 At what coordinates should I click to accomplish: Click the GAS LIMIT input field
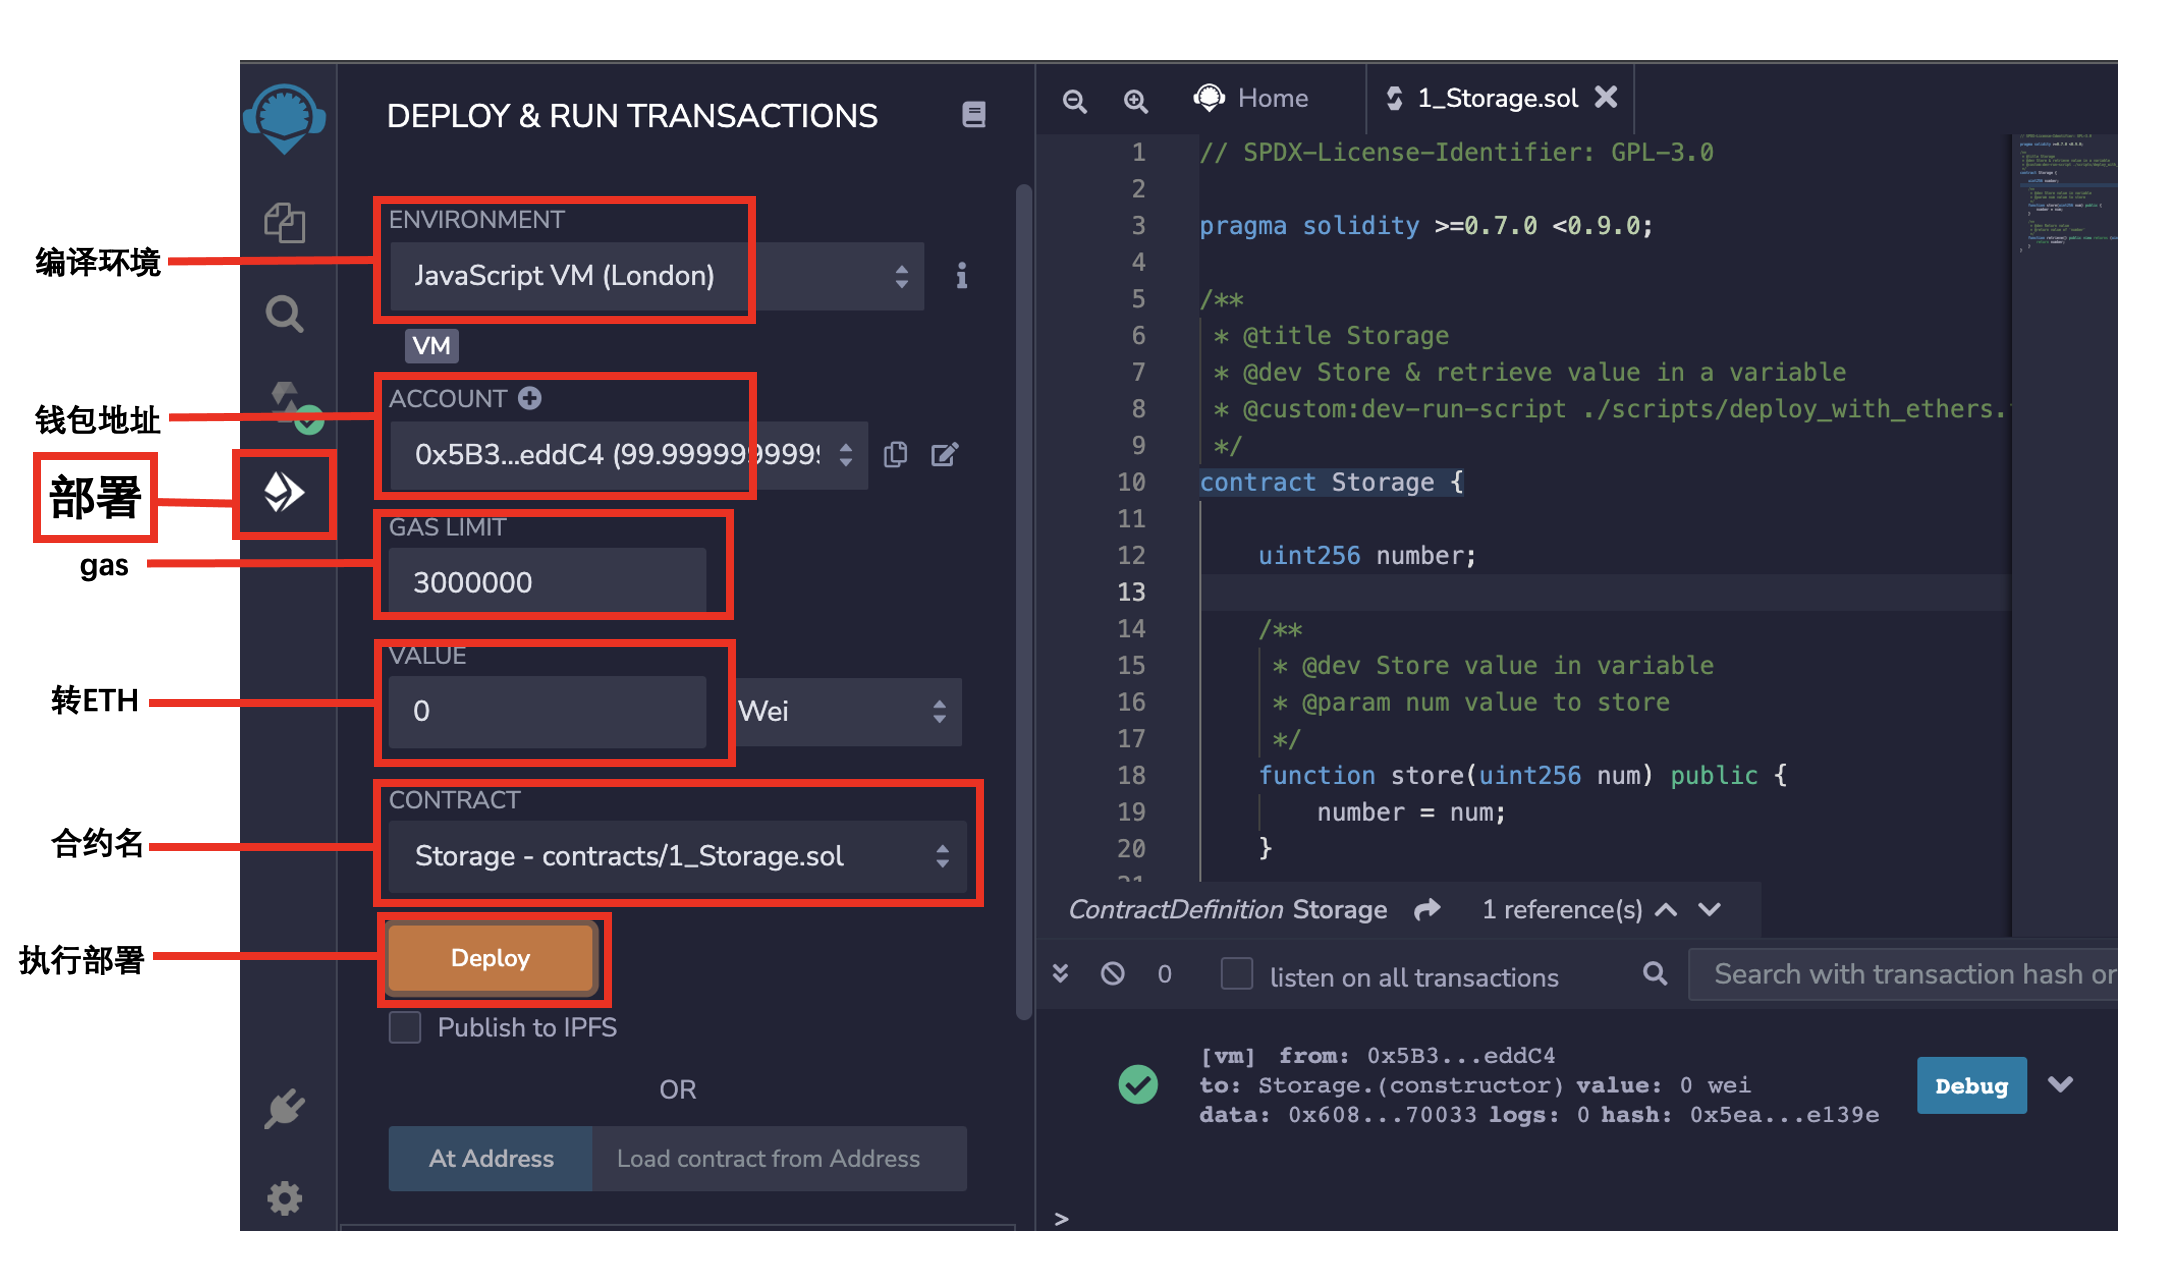tap(549, 580)
